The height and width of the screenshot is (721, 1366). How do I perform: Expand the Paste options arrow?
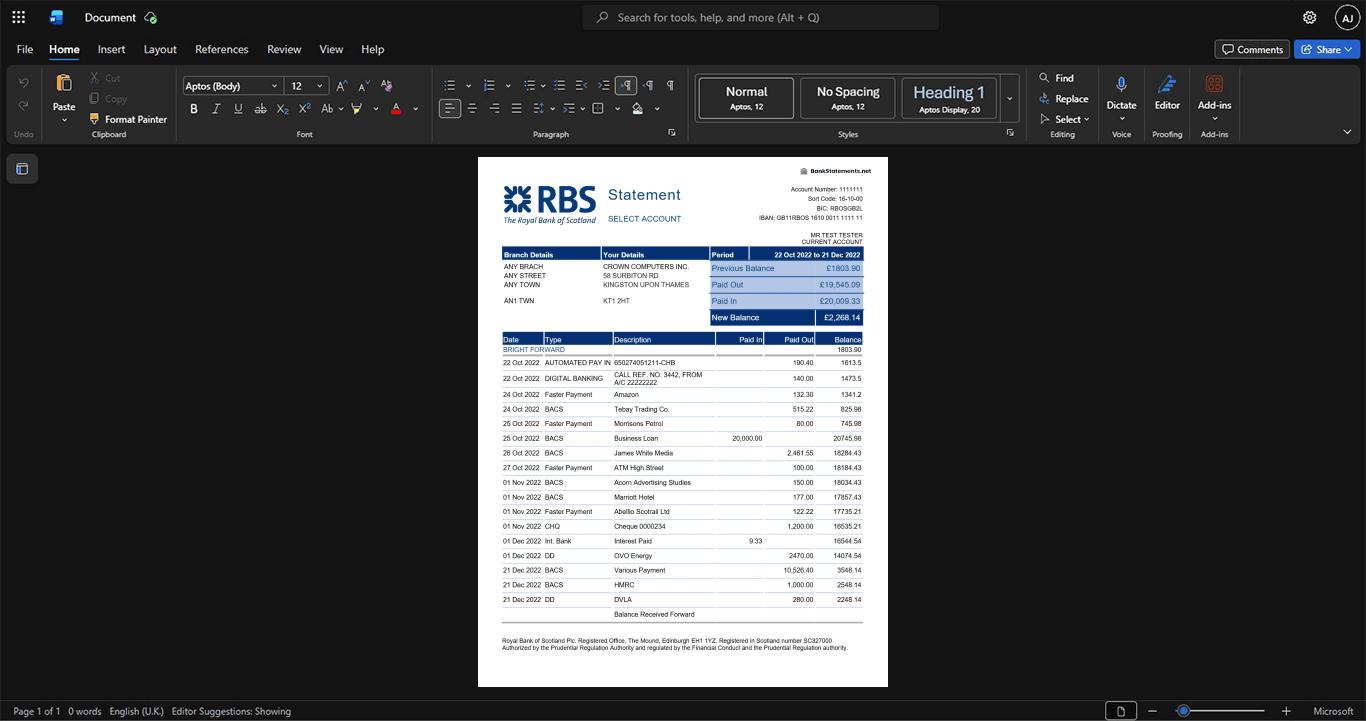[64, 120]
